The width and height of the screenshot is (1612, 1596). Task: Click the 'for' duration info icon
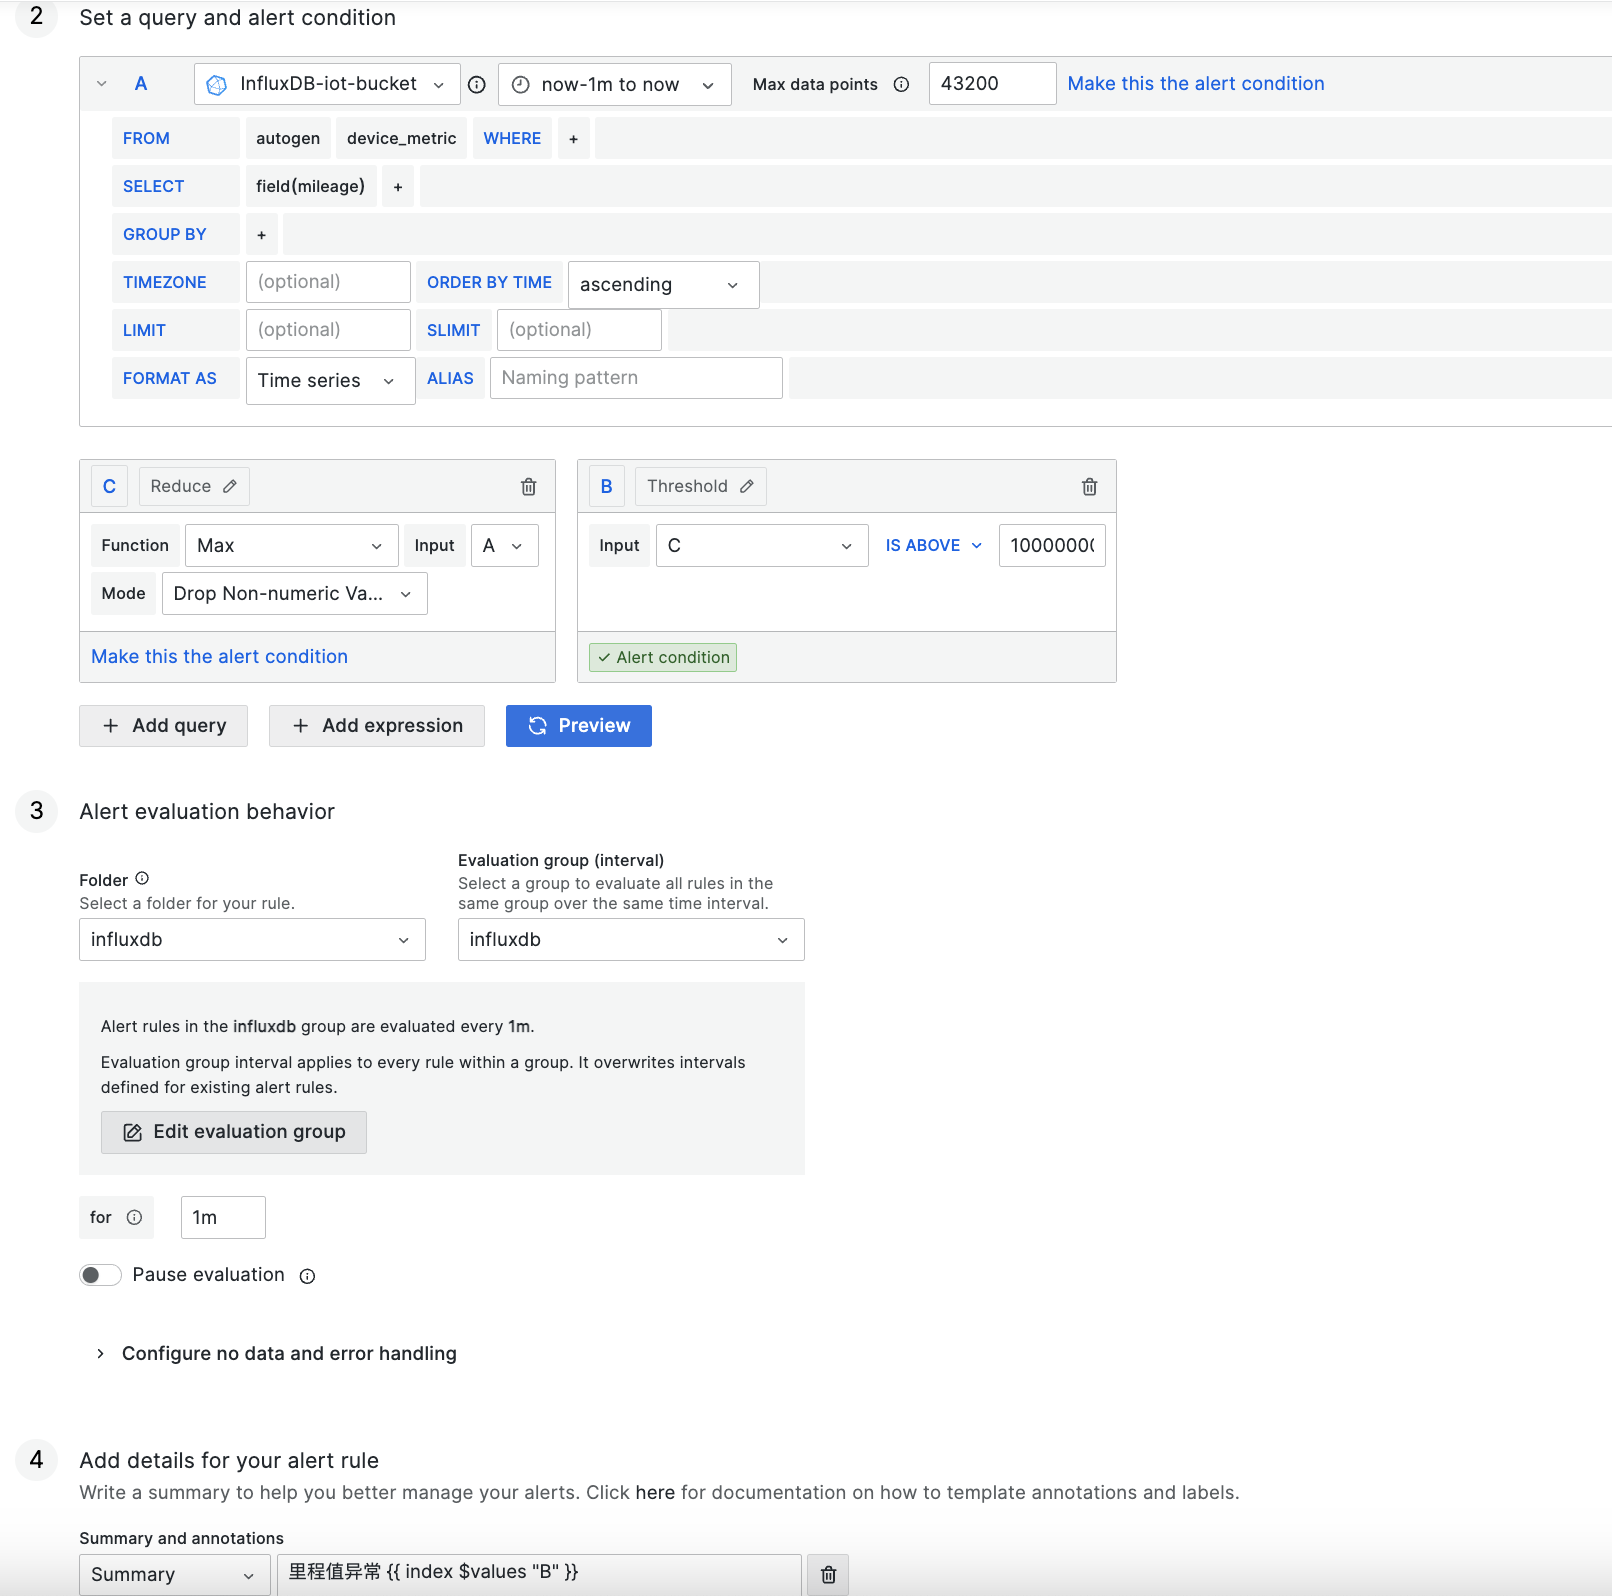[135, 1217]
